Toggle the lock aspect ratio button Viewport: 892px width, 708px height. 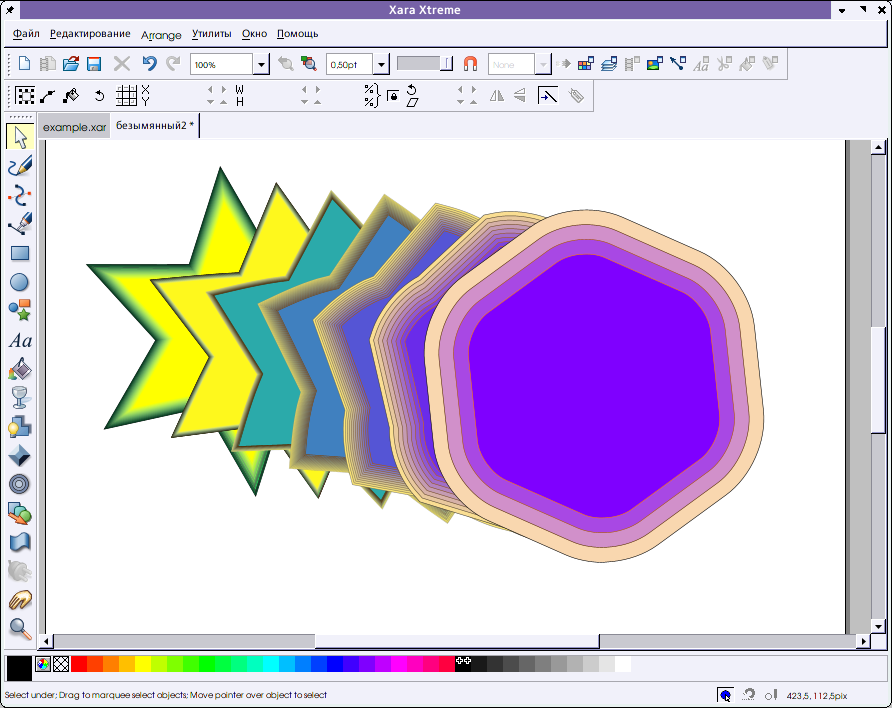pyautogui.click(x=392, y=96)
